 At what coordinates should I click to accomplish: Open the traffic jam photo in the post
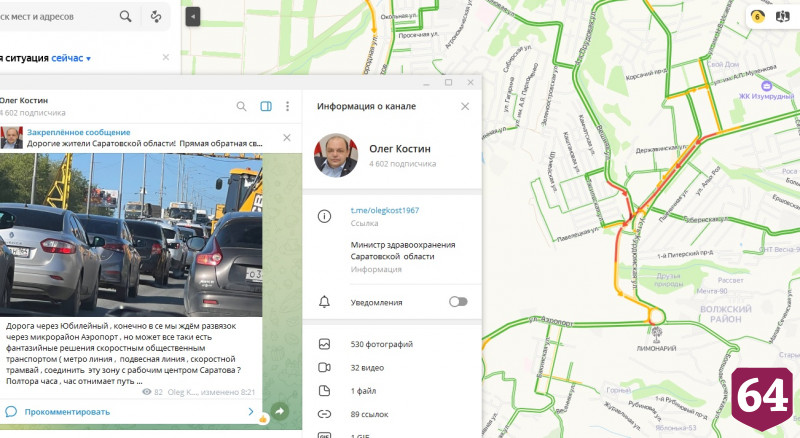point(131,235)
